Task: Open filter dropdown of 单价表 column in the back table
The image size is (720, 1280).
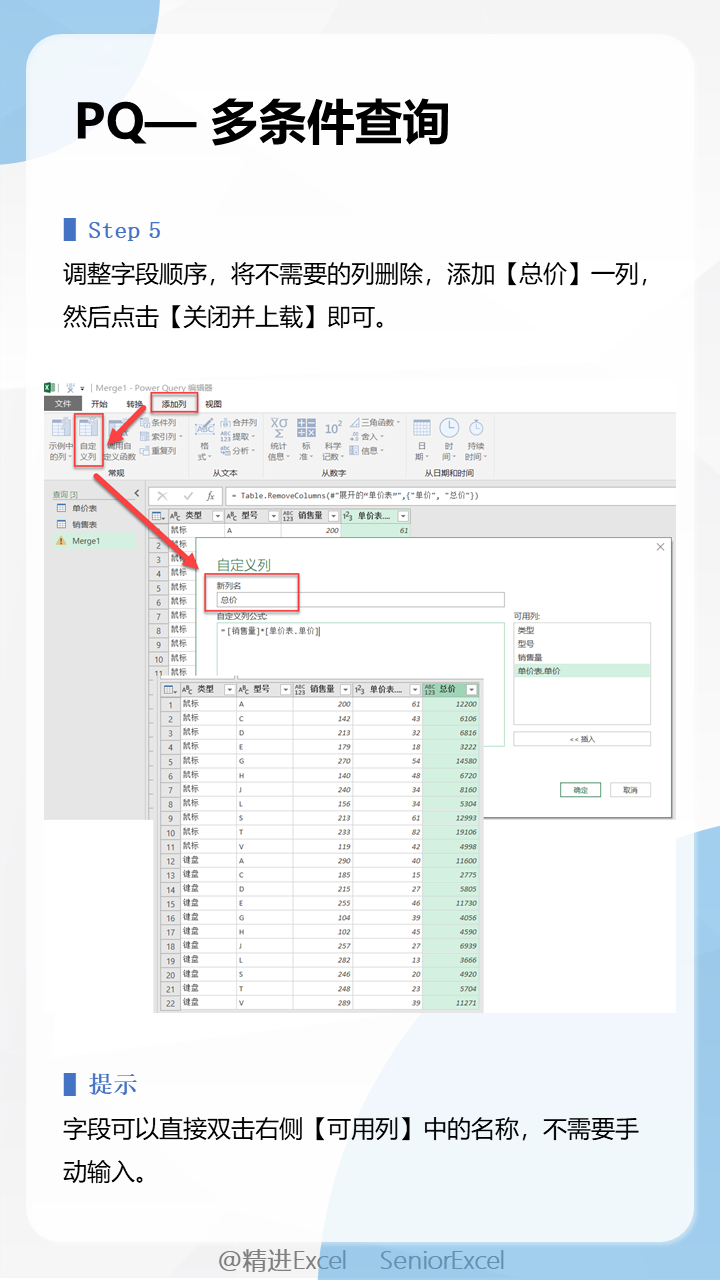Action: (403, 516)
